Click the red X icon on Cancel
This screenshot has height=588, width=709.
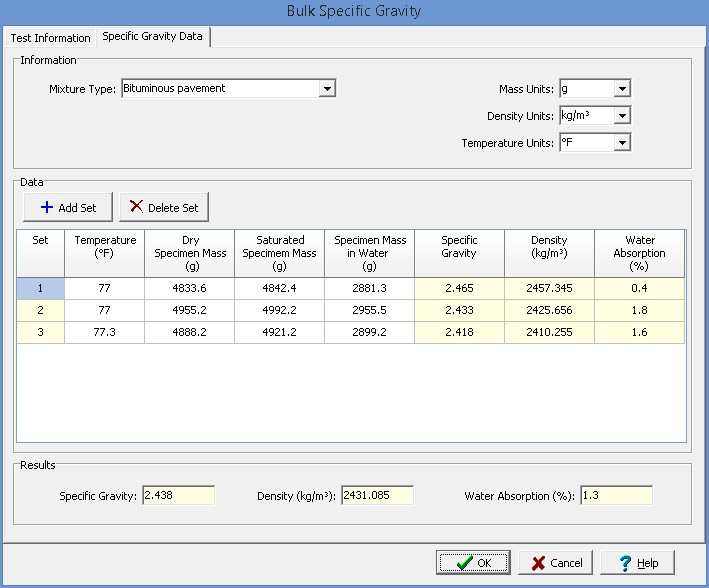(538, 563)
